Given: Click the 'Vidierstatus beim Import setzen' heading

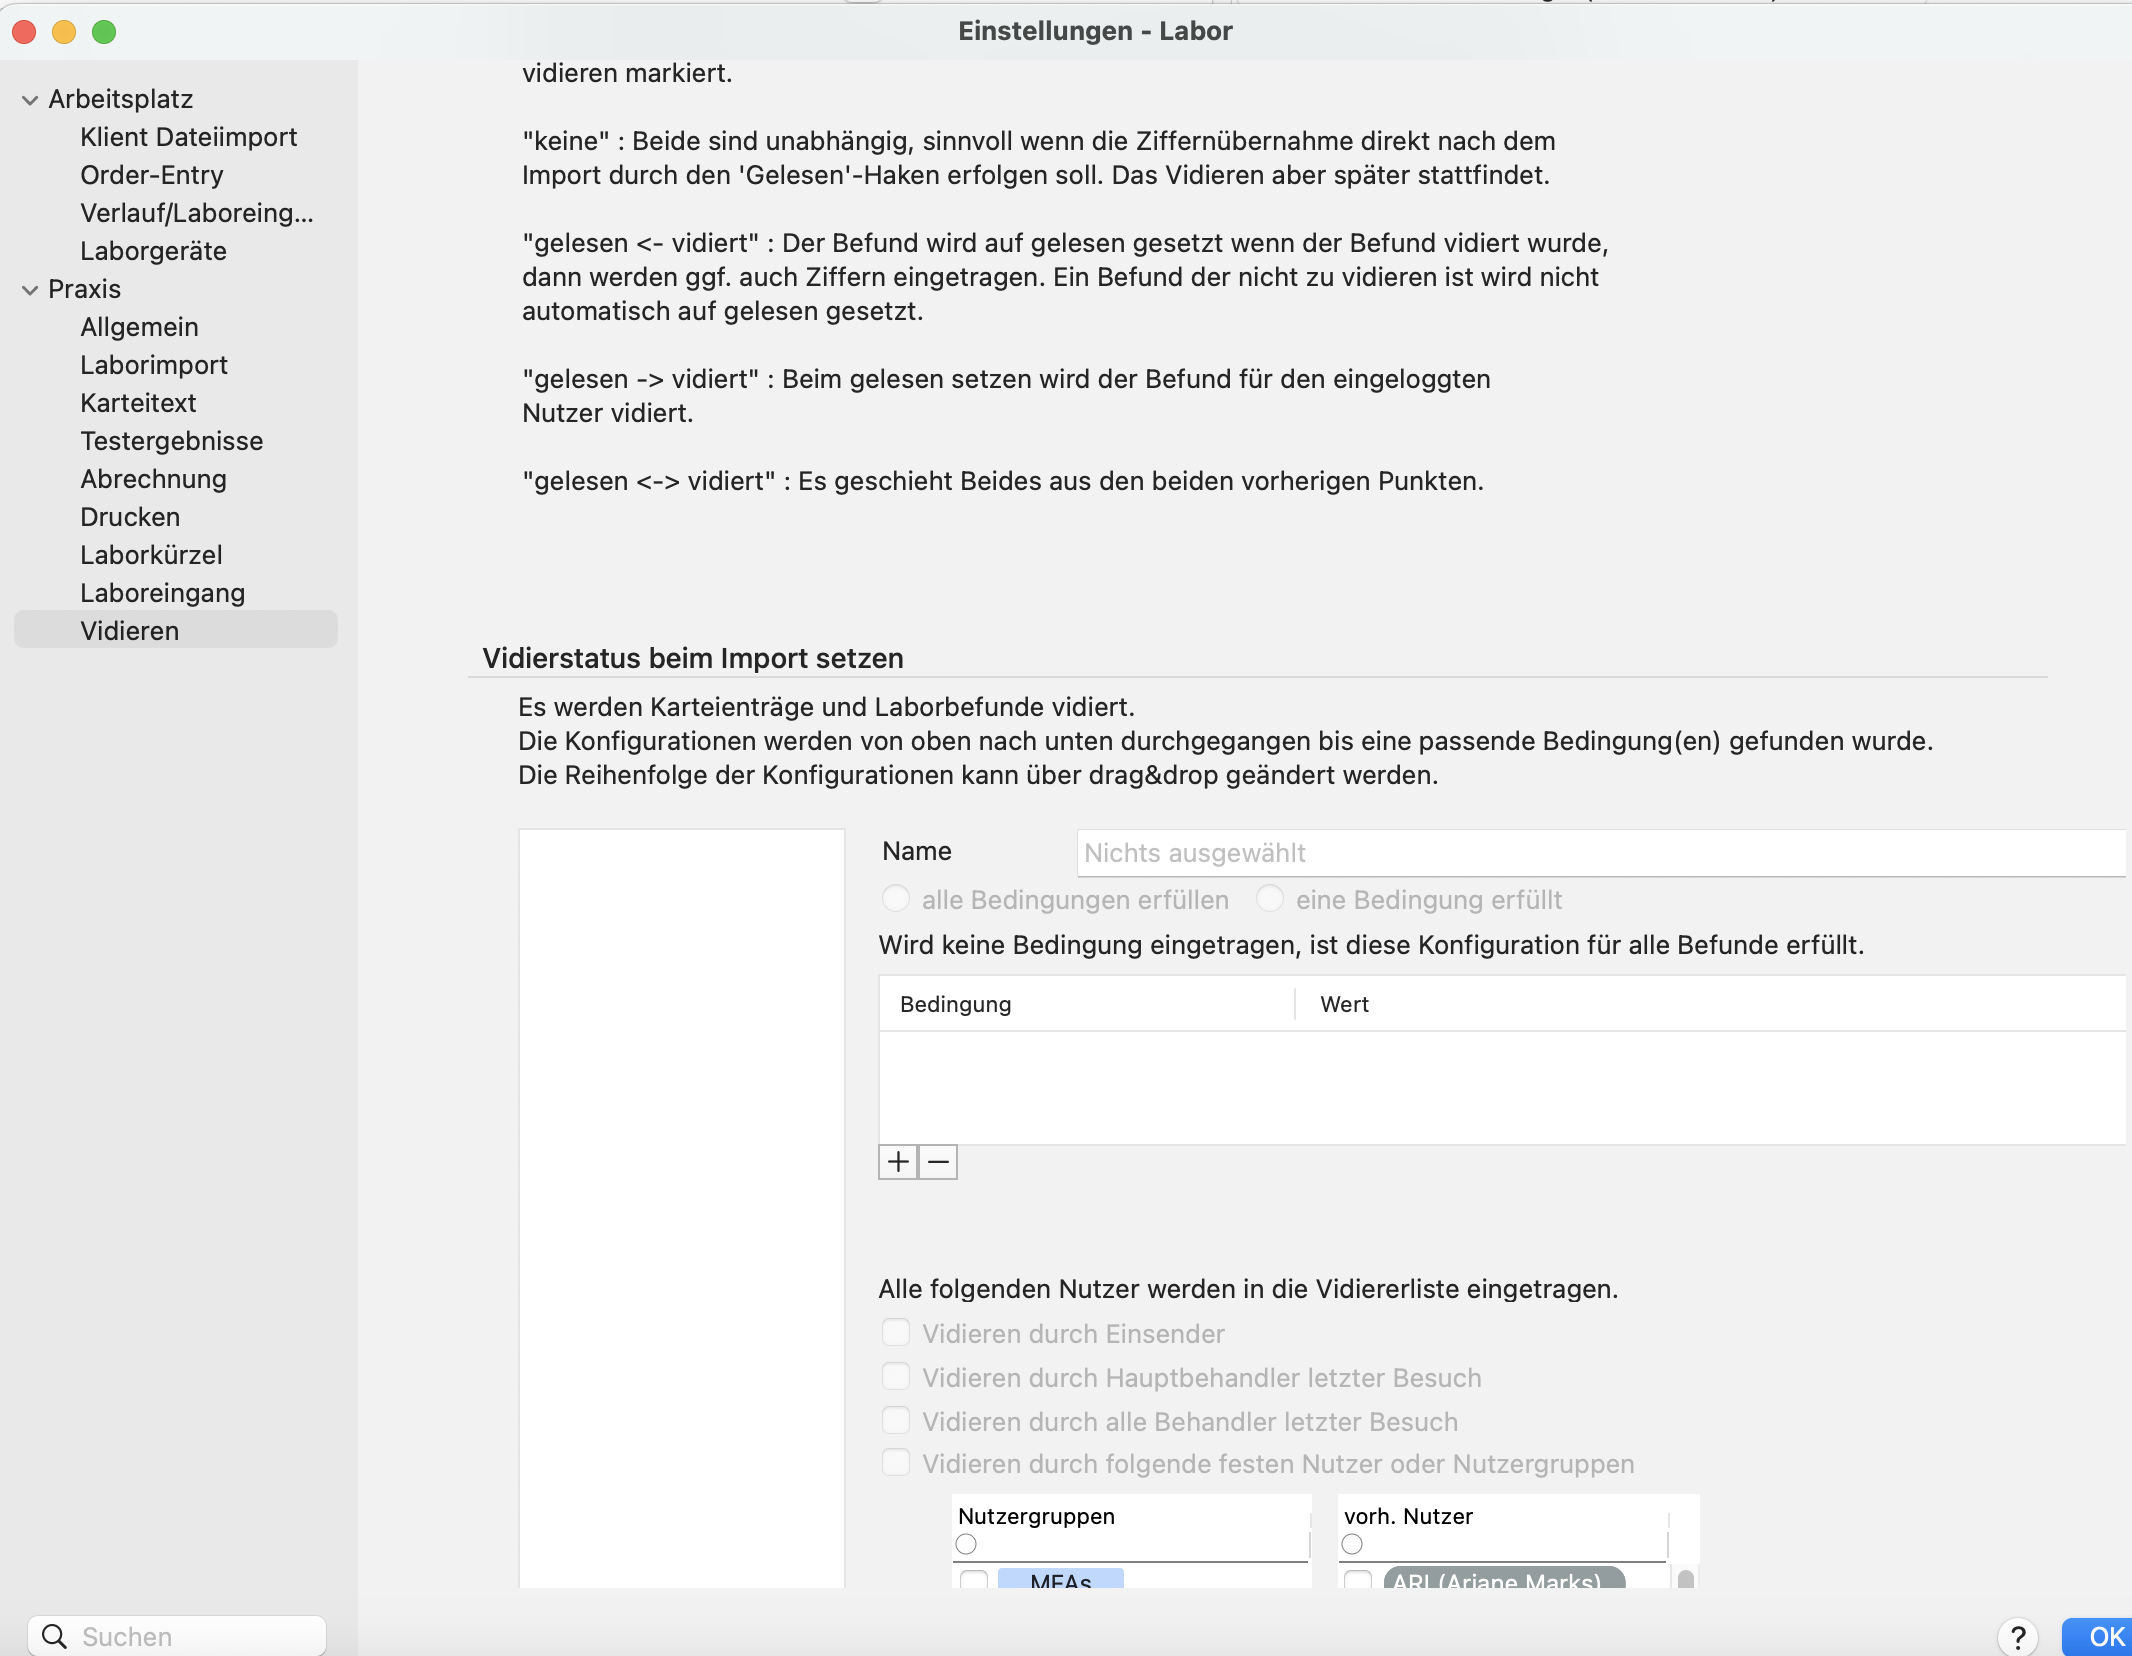Looking at the screenshot, I should [x=693, y=658].
